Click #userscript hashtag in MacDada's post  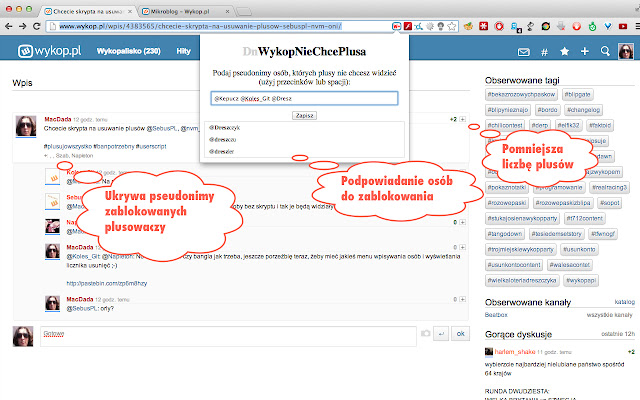(151, 146)
